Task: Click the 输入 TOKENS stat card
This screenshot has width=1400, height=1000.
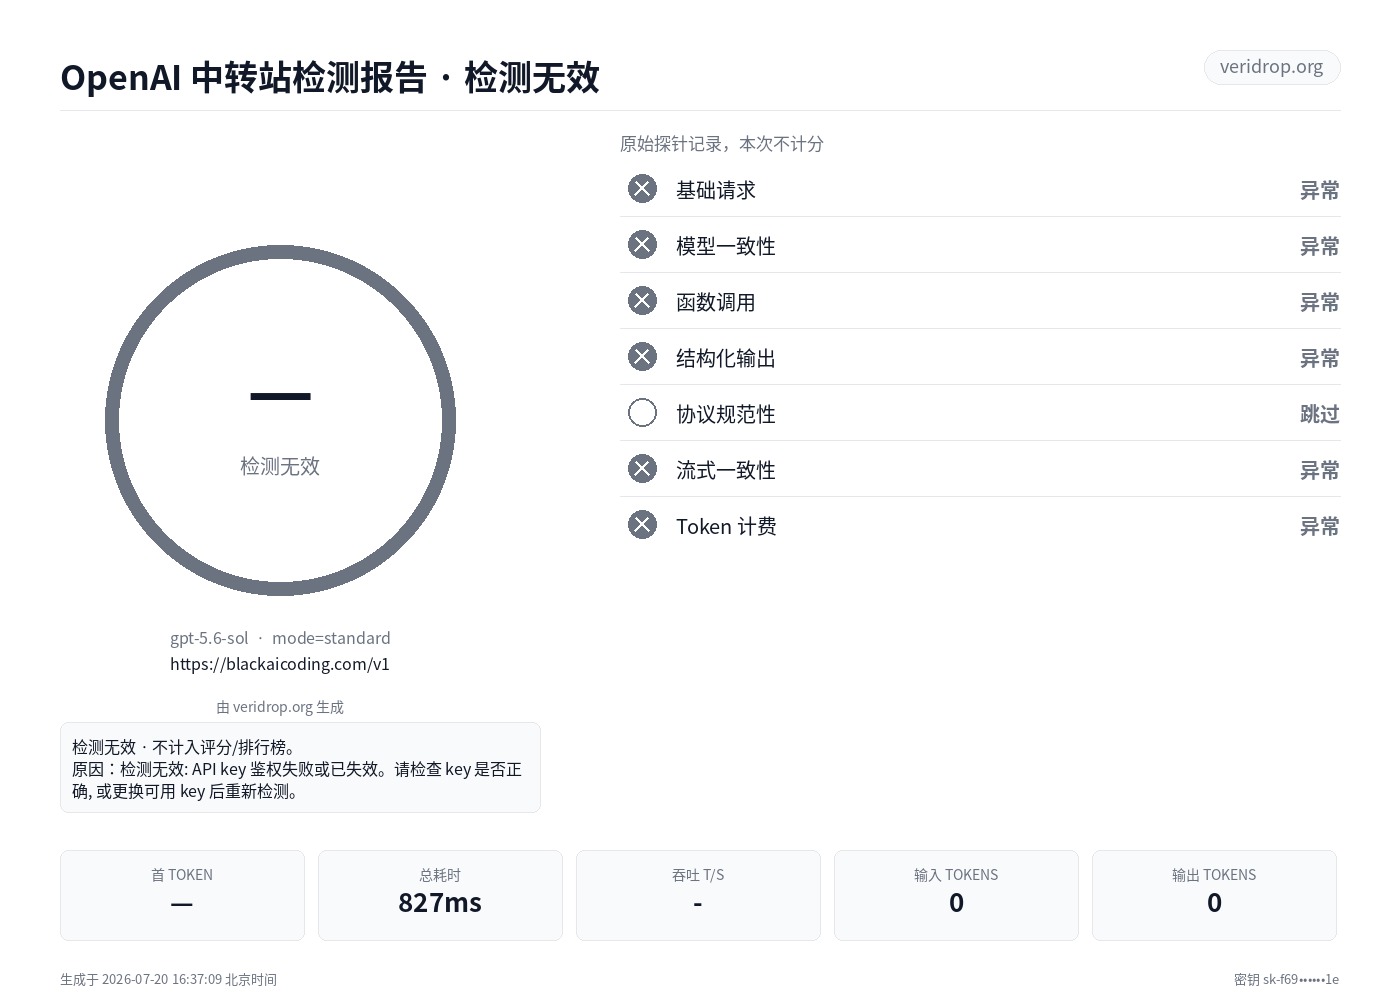Action: [x=956, y=895]
